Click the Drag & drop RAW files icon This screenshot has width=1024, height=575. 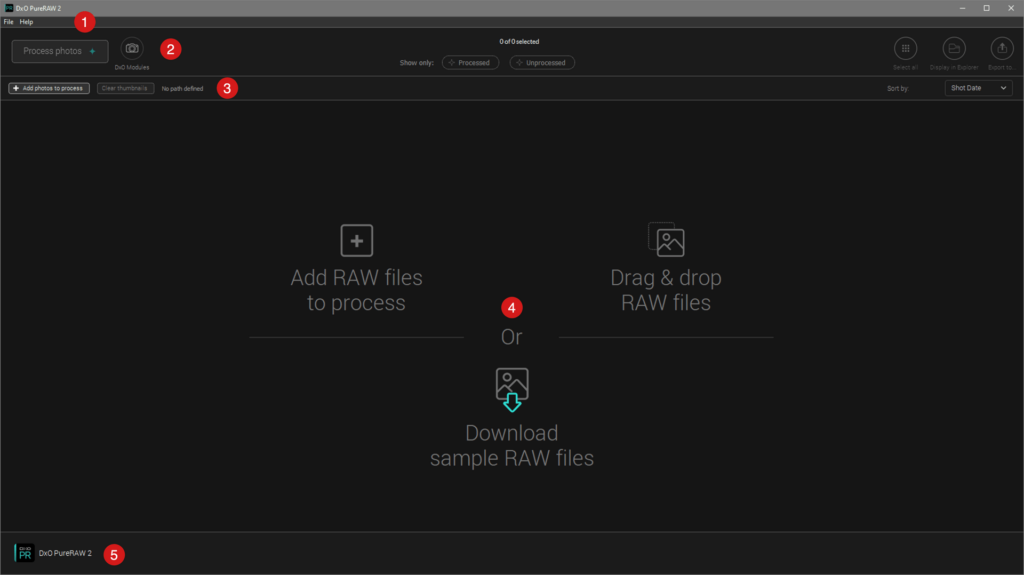coord(666,239)
